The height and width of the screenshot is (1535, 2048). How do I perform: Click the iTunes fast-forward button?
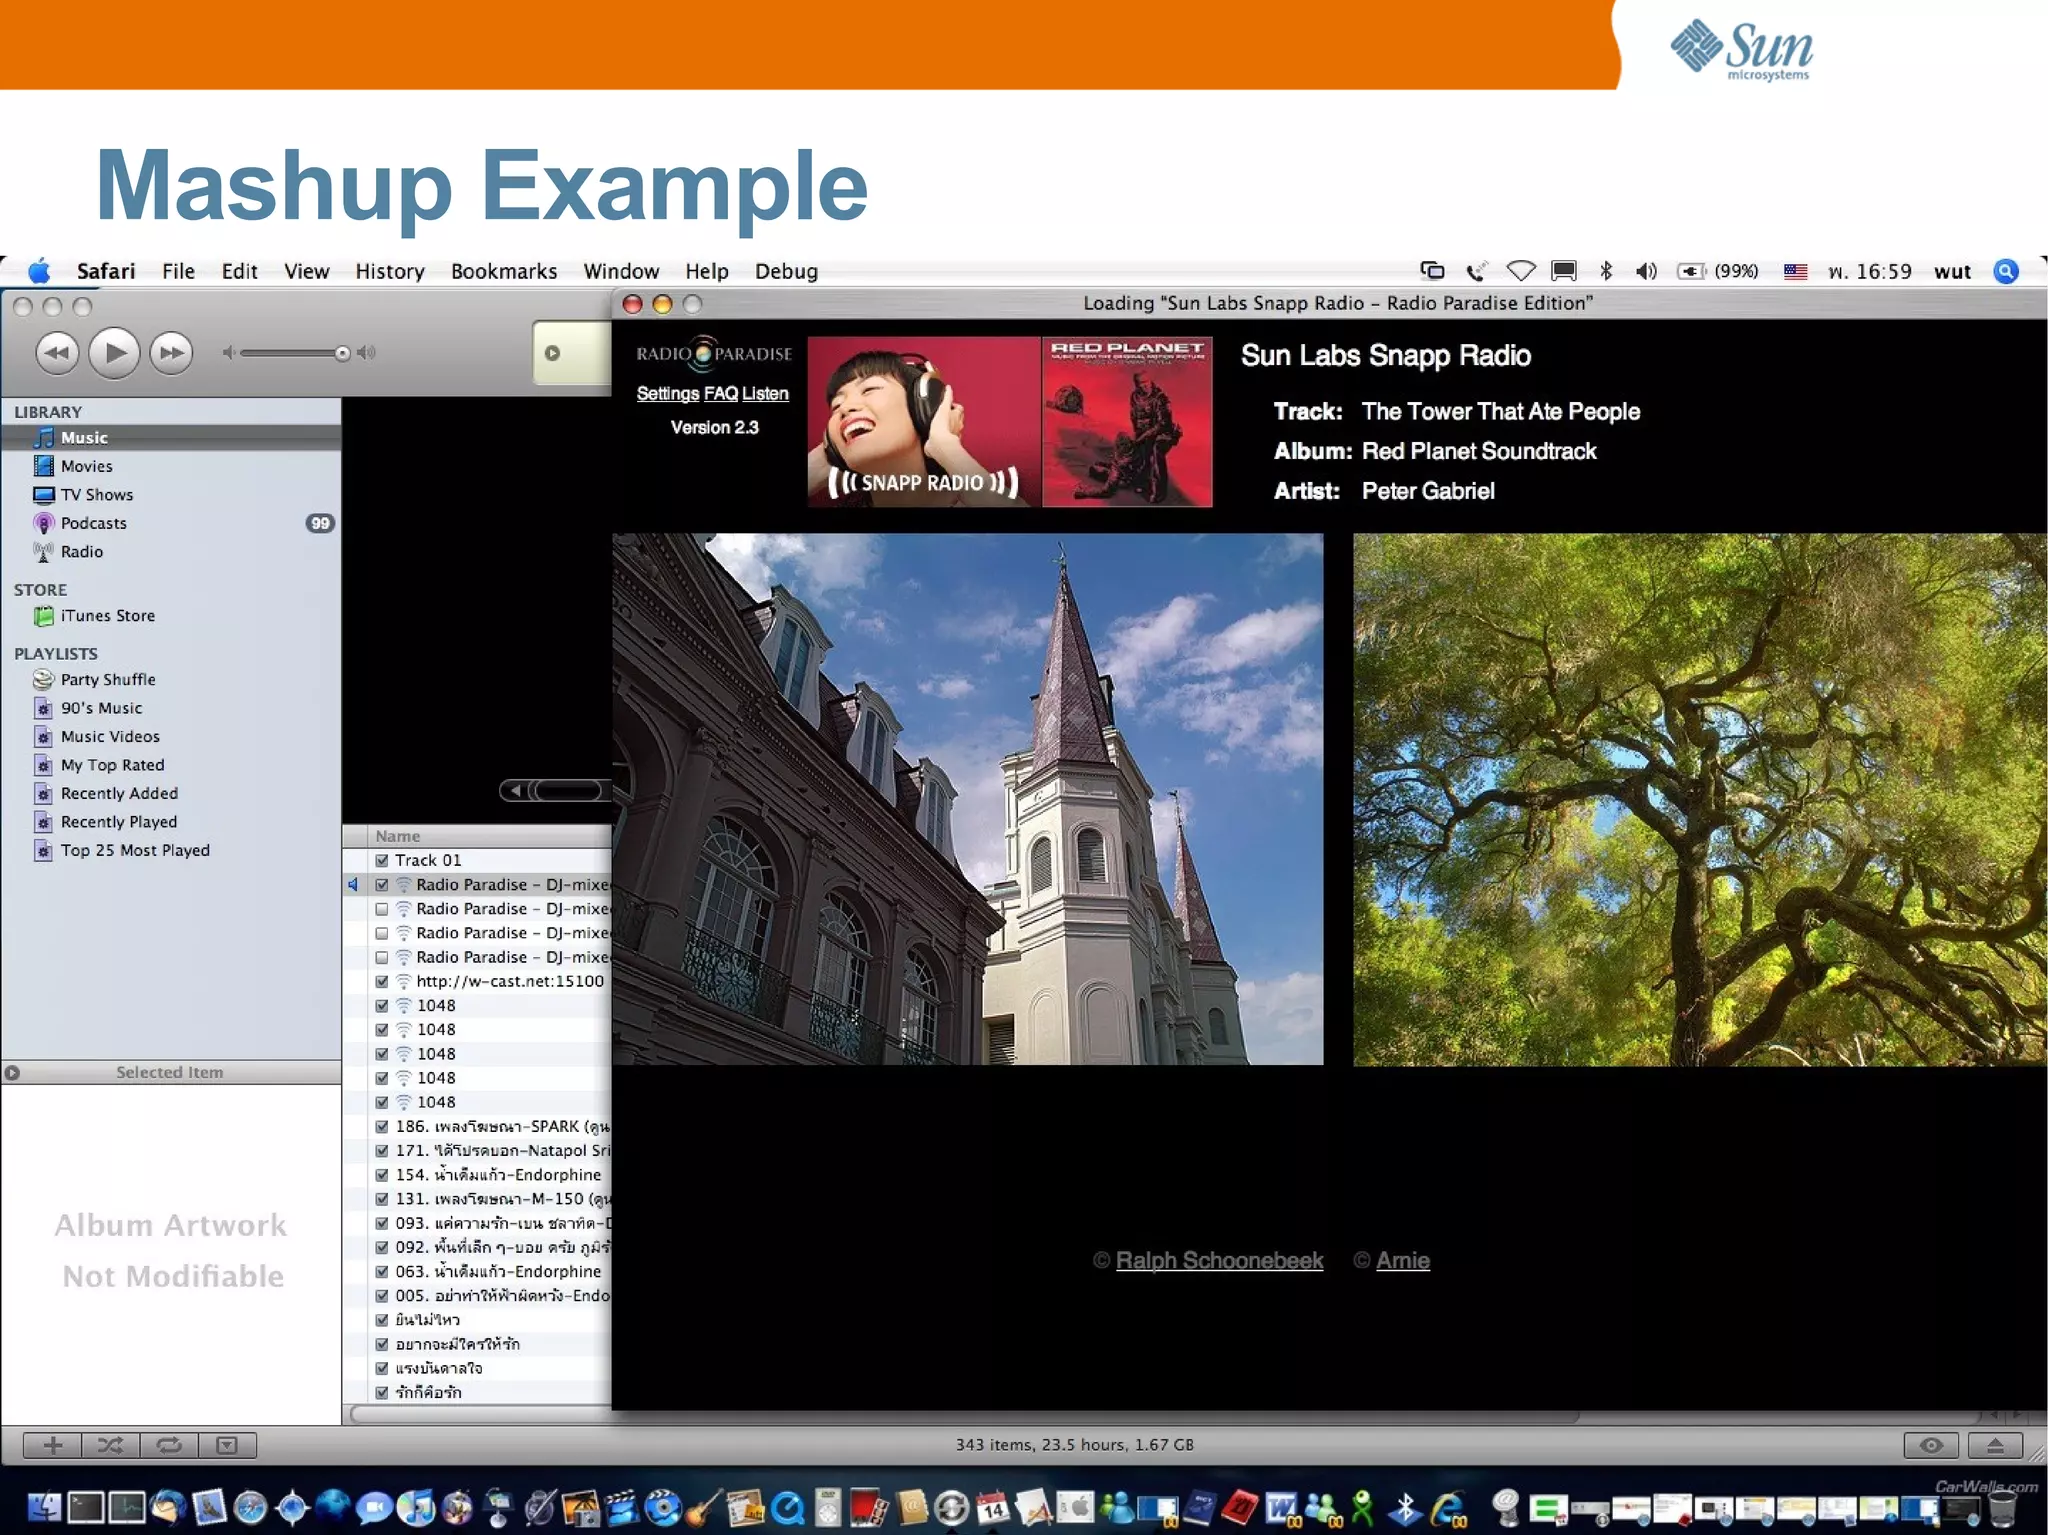coord(171,352)
